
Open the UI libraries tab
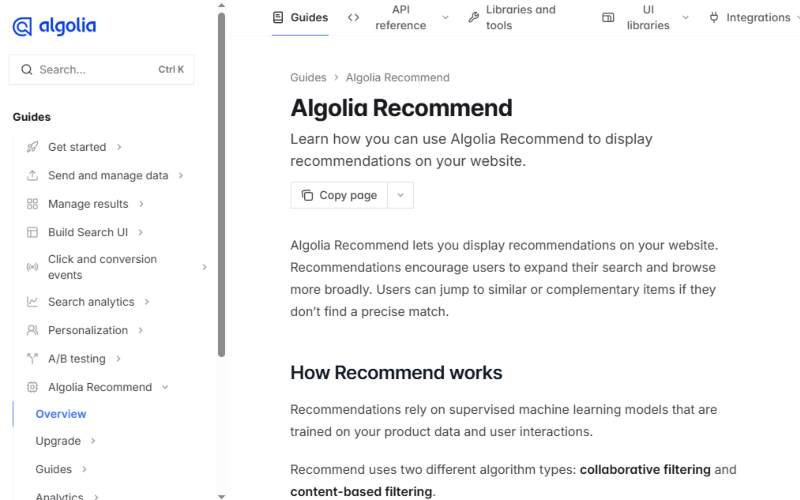(x=645, y=17)
